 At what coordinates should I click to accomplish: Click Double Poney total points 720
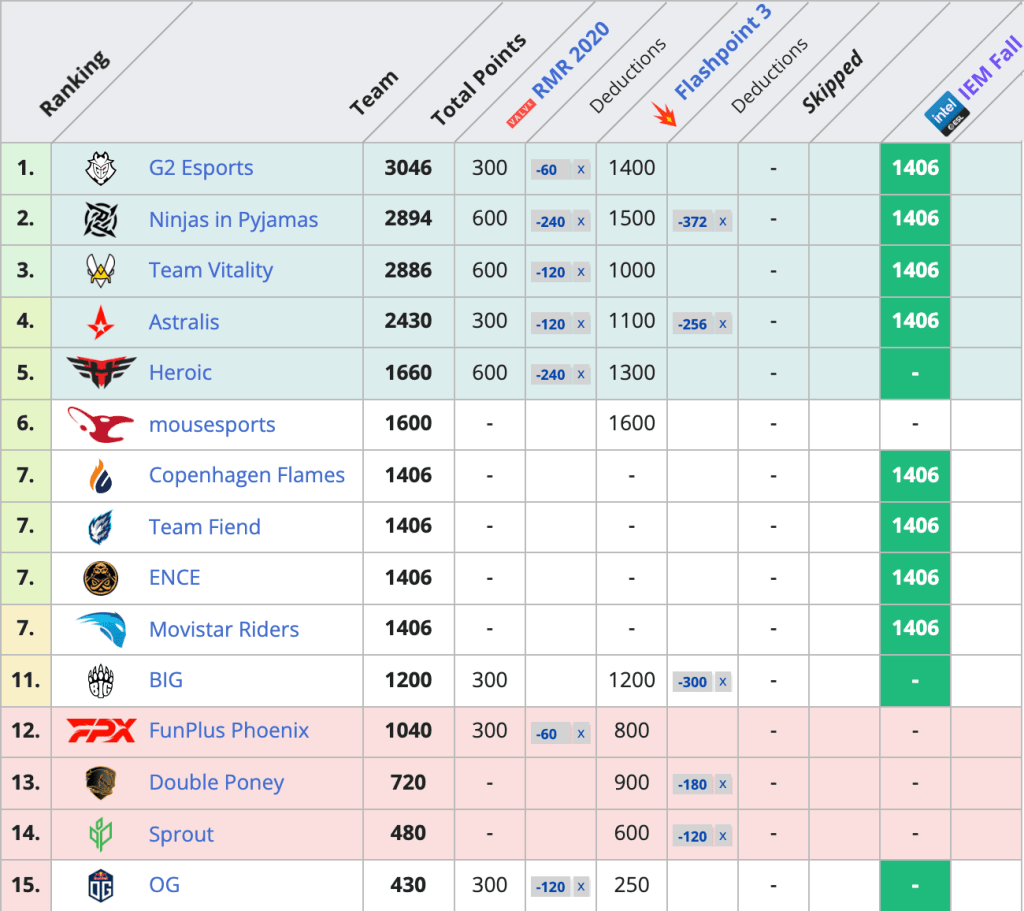point(408,782)
